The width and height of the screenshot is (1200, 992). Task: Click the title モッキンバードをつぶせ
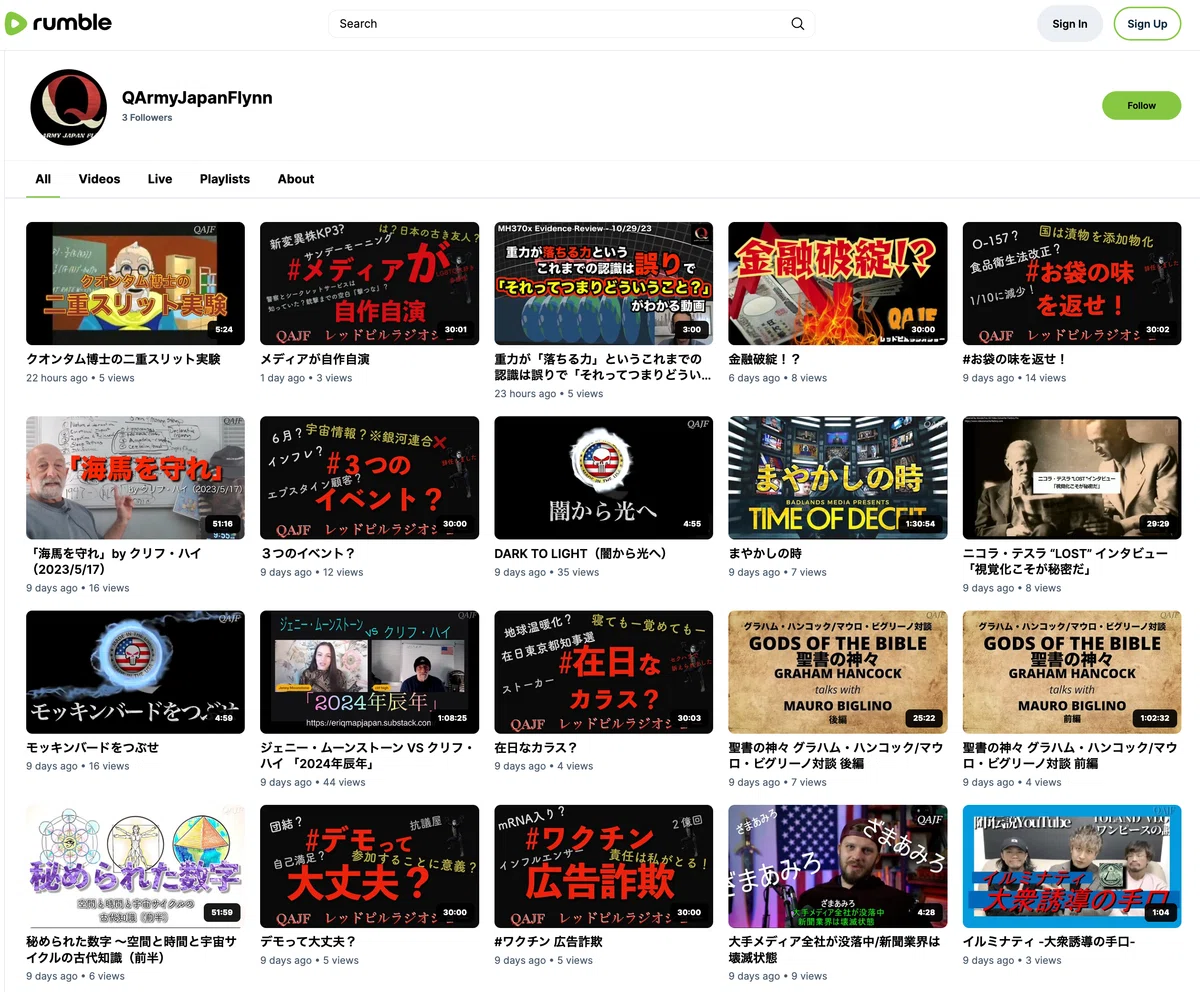[x=92, y=747]
